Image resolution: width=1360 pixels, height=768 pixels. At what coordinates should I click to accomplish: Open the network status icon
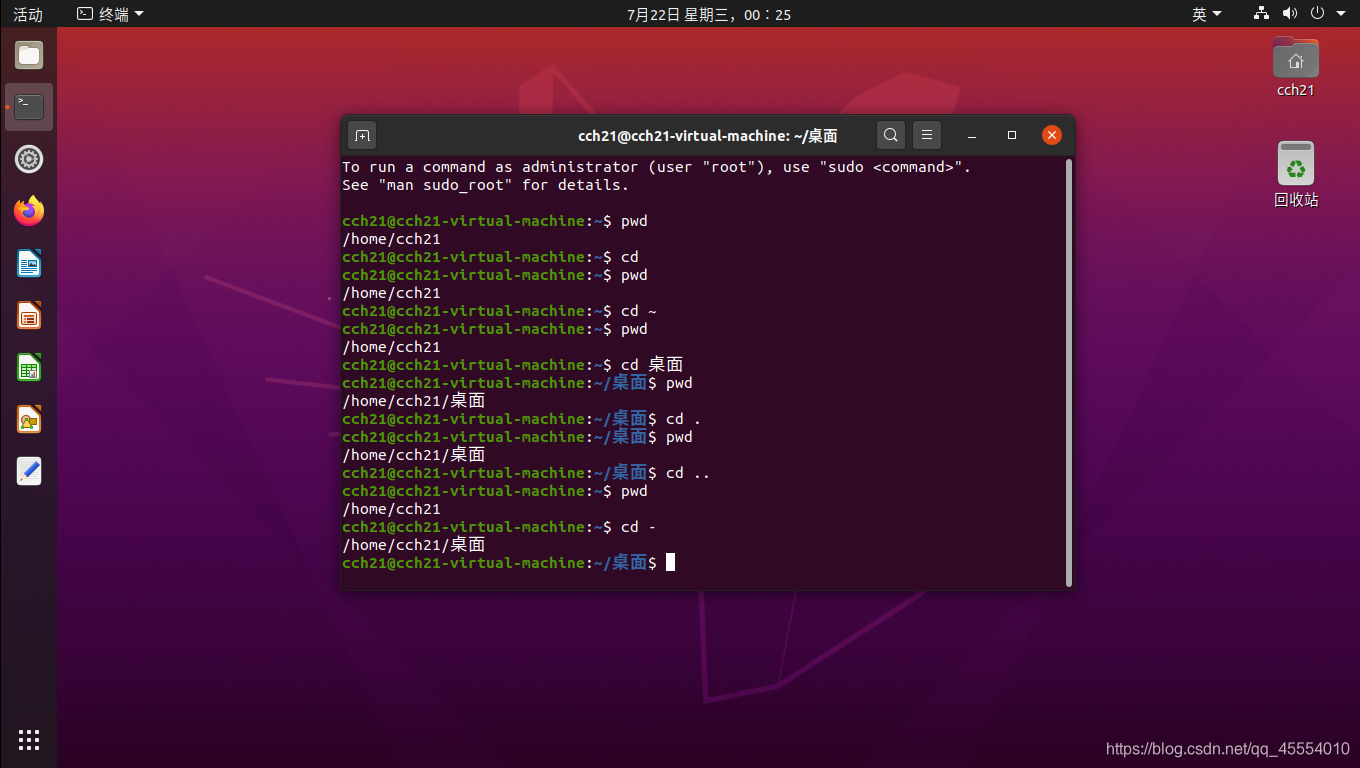tap(1261, 14)
